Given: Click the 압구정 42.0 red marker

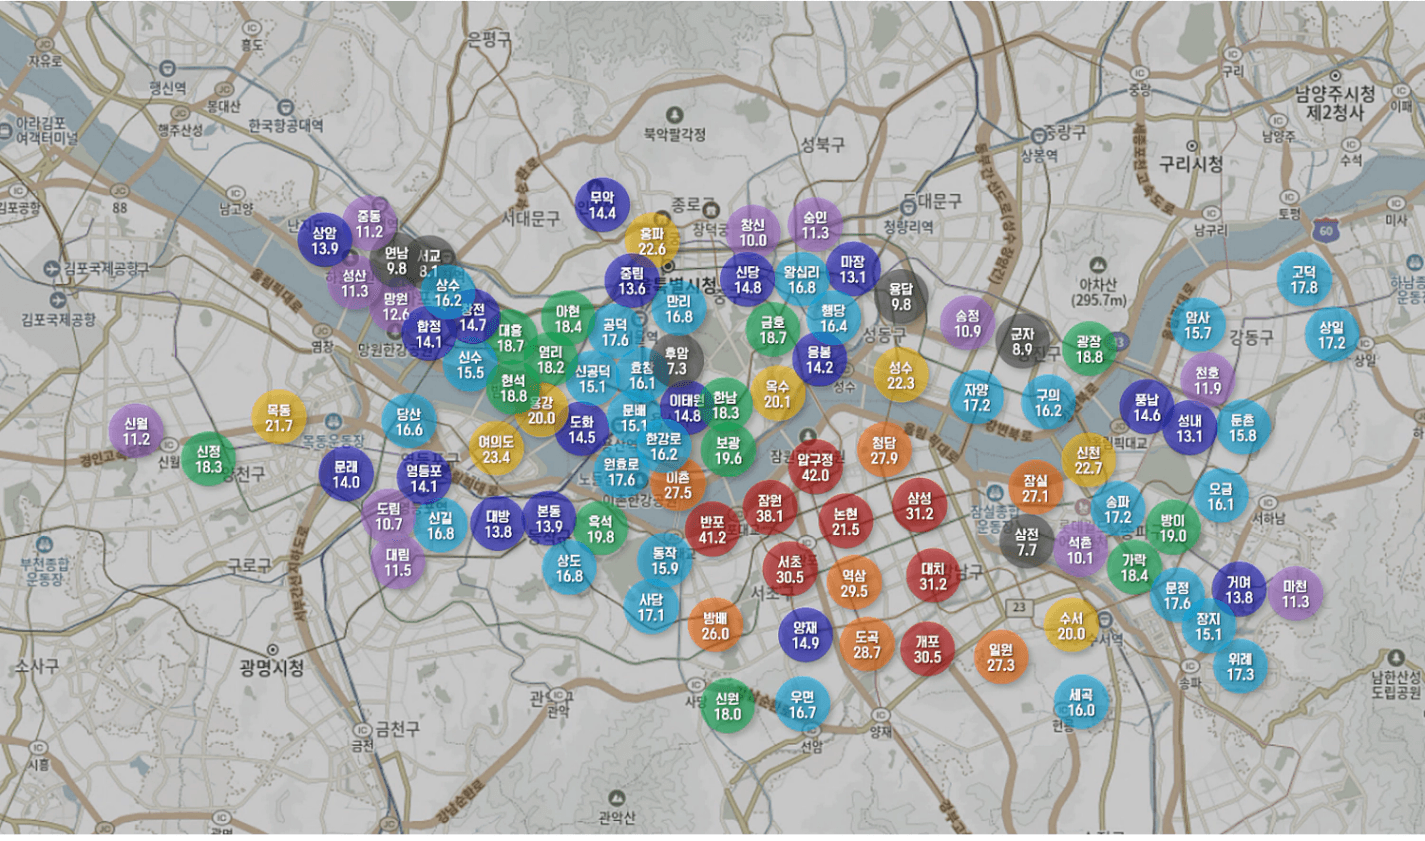Looking at the screenshot, I should (816, 467).
